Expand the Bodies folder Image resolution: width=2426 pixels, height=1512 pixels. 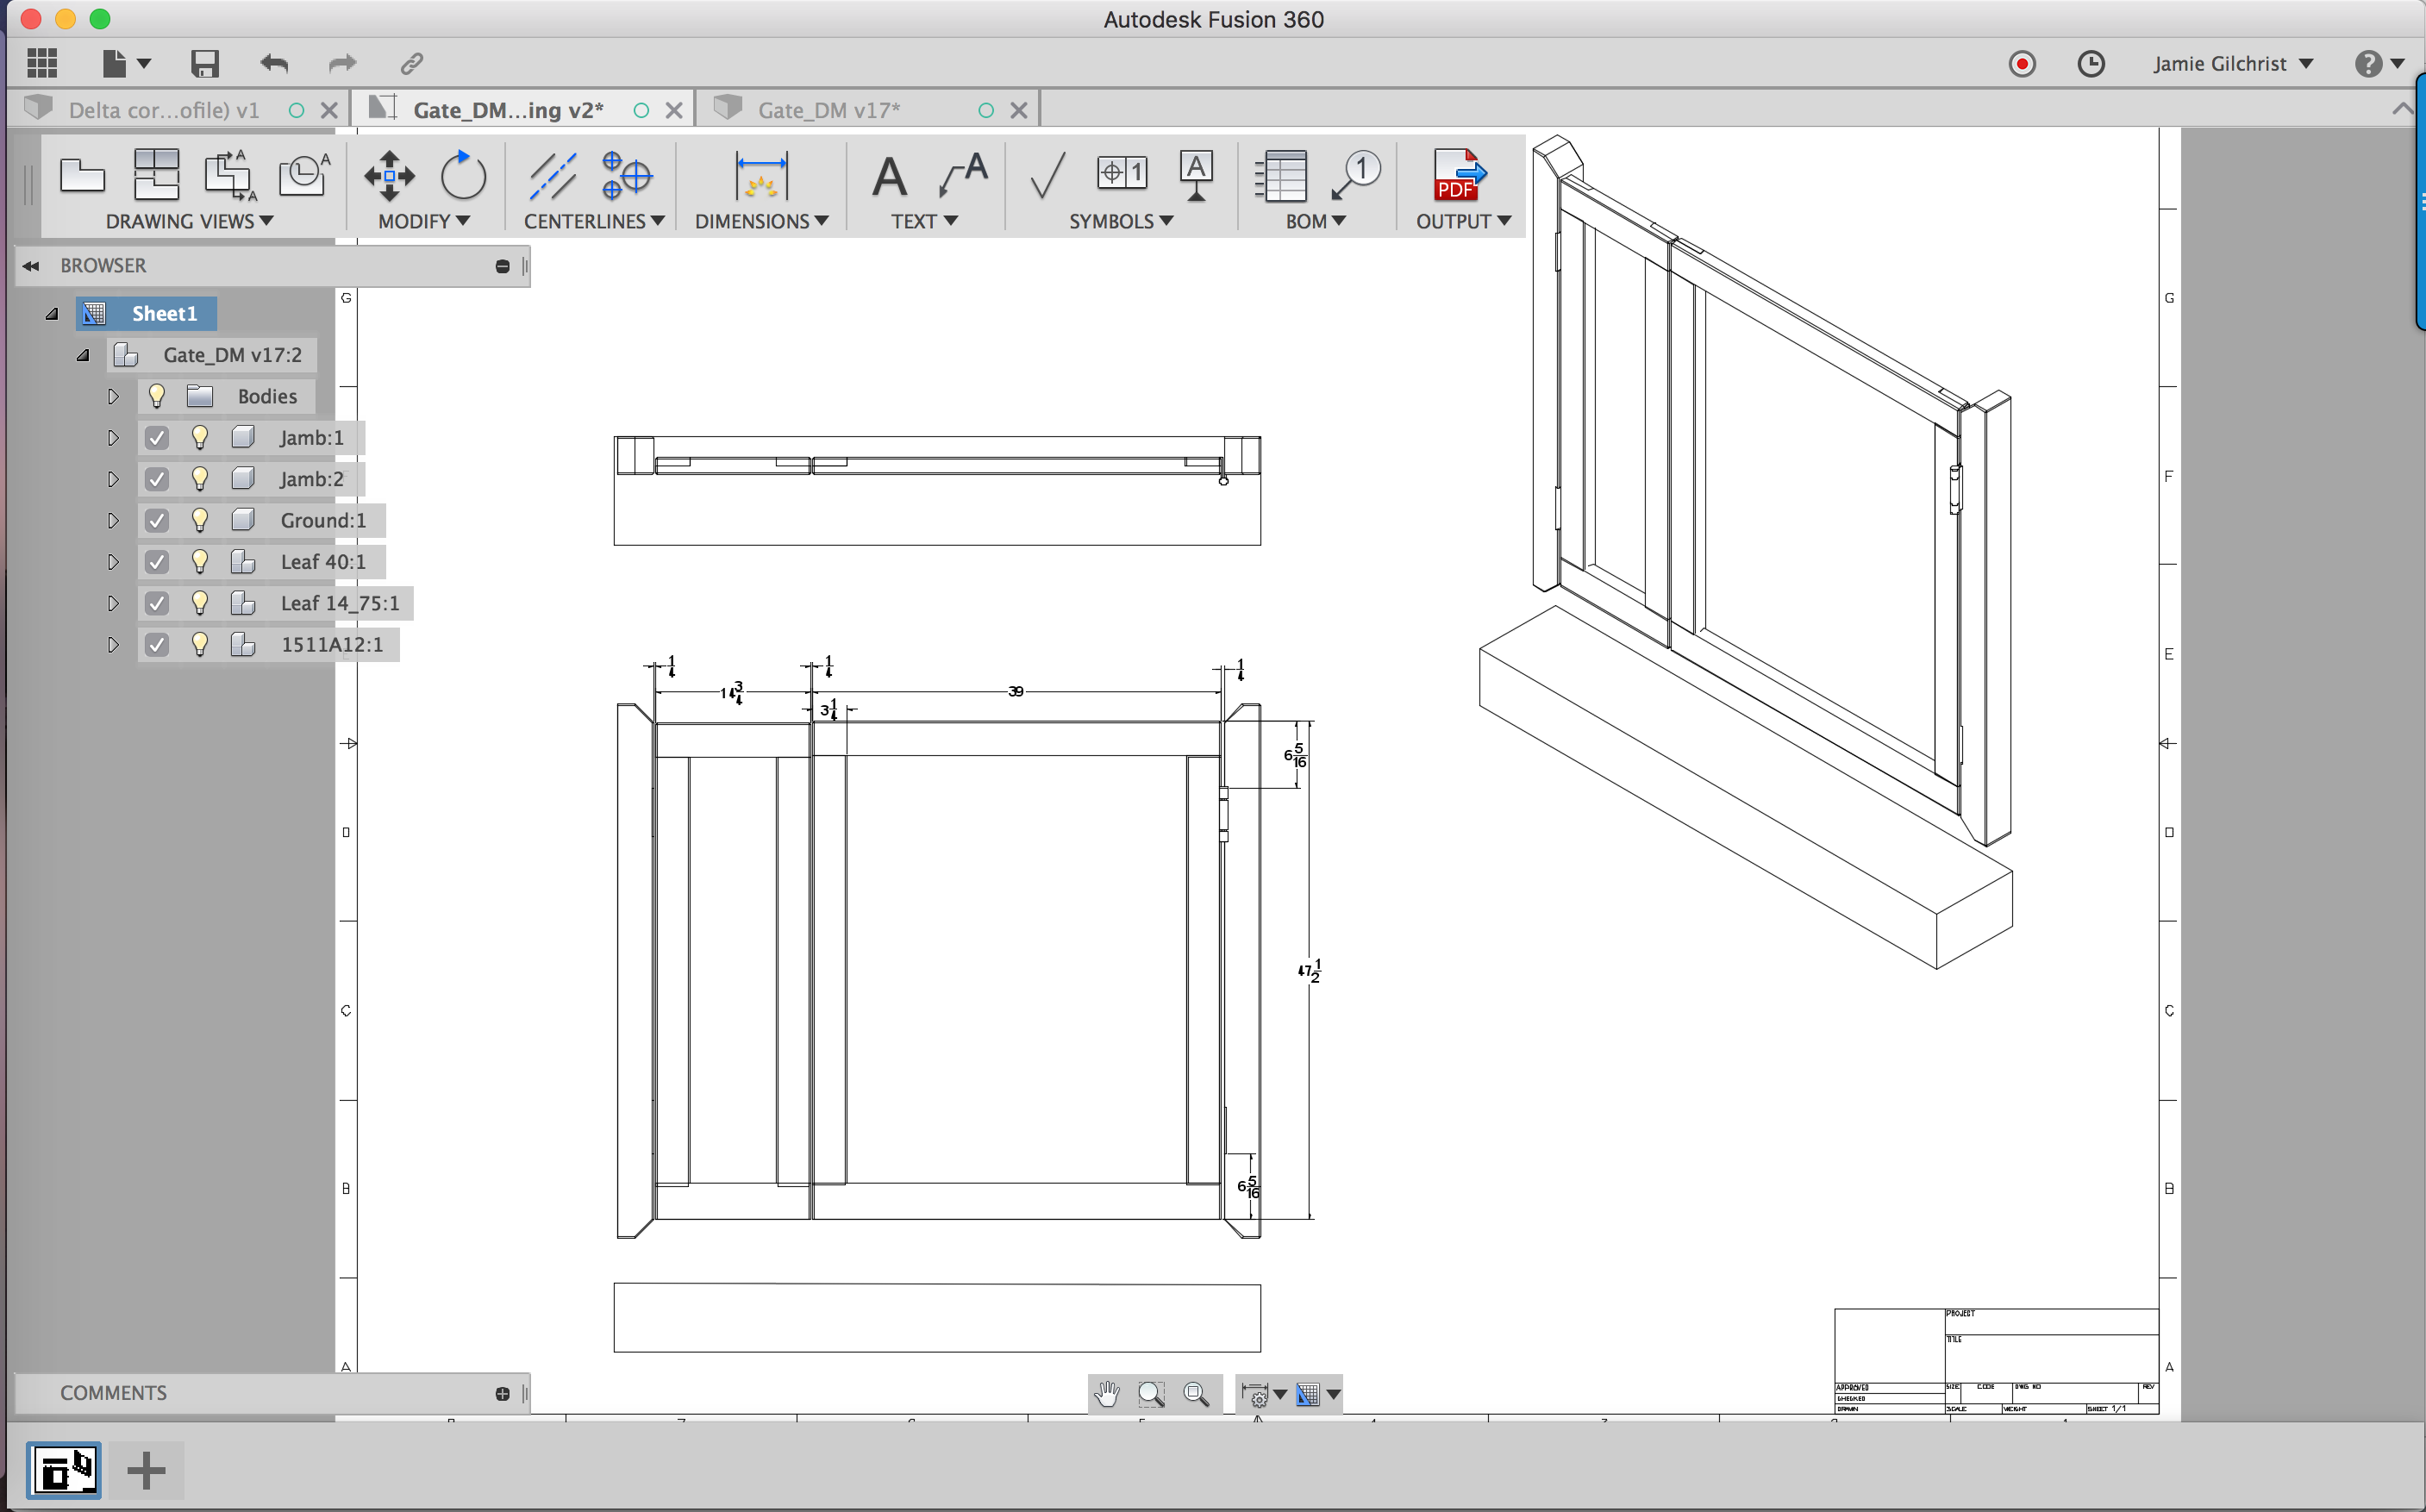click(113, 397)
